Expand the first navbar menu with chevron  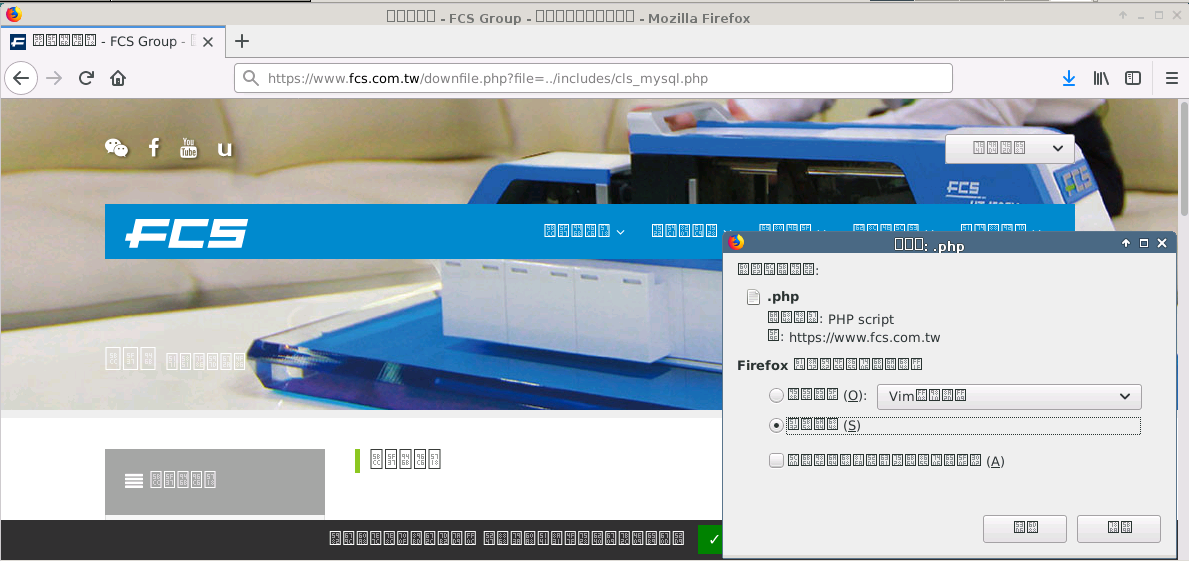(584, 231)
